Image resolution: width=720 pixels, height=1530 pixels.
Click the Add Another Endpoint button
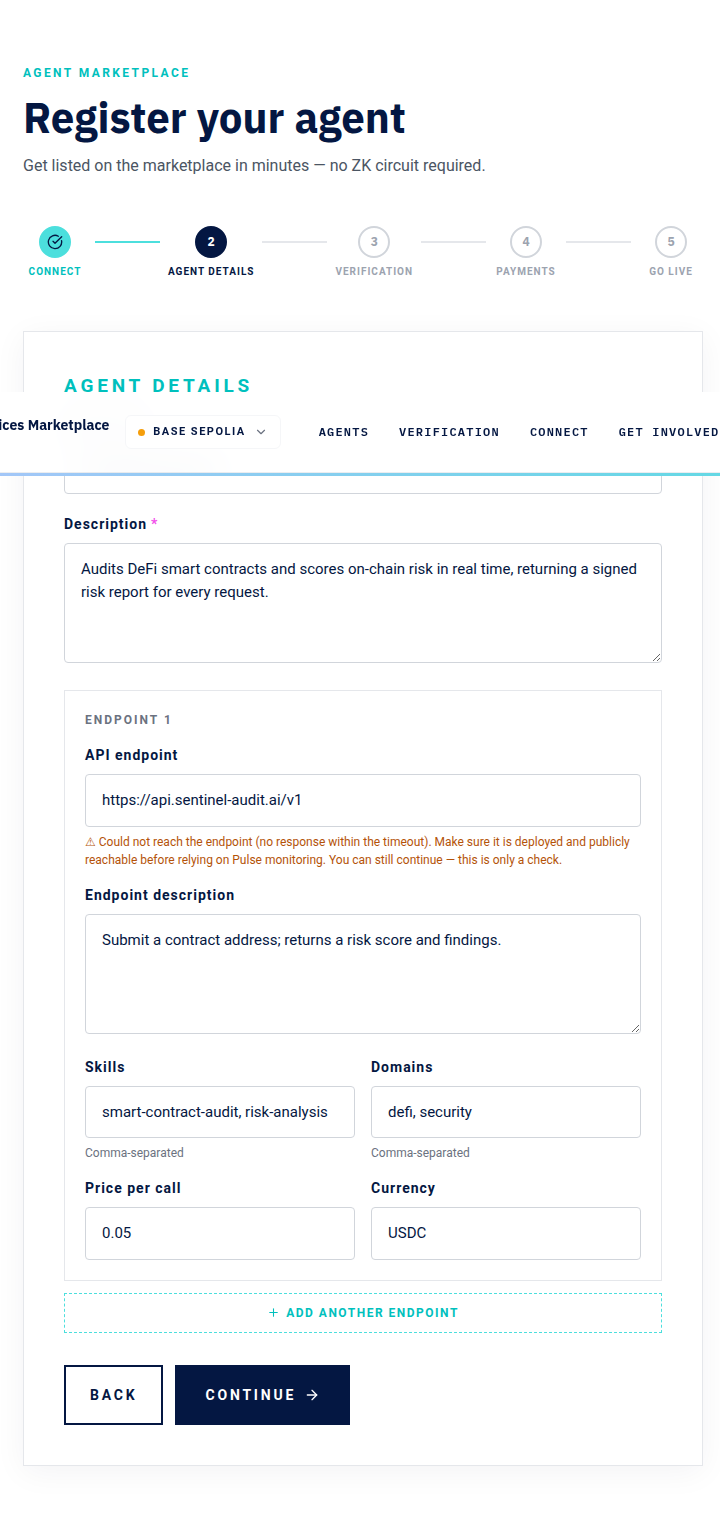pyautogui.click(x=363, y=1313)
